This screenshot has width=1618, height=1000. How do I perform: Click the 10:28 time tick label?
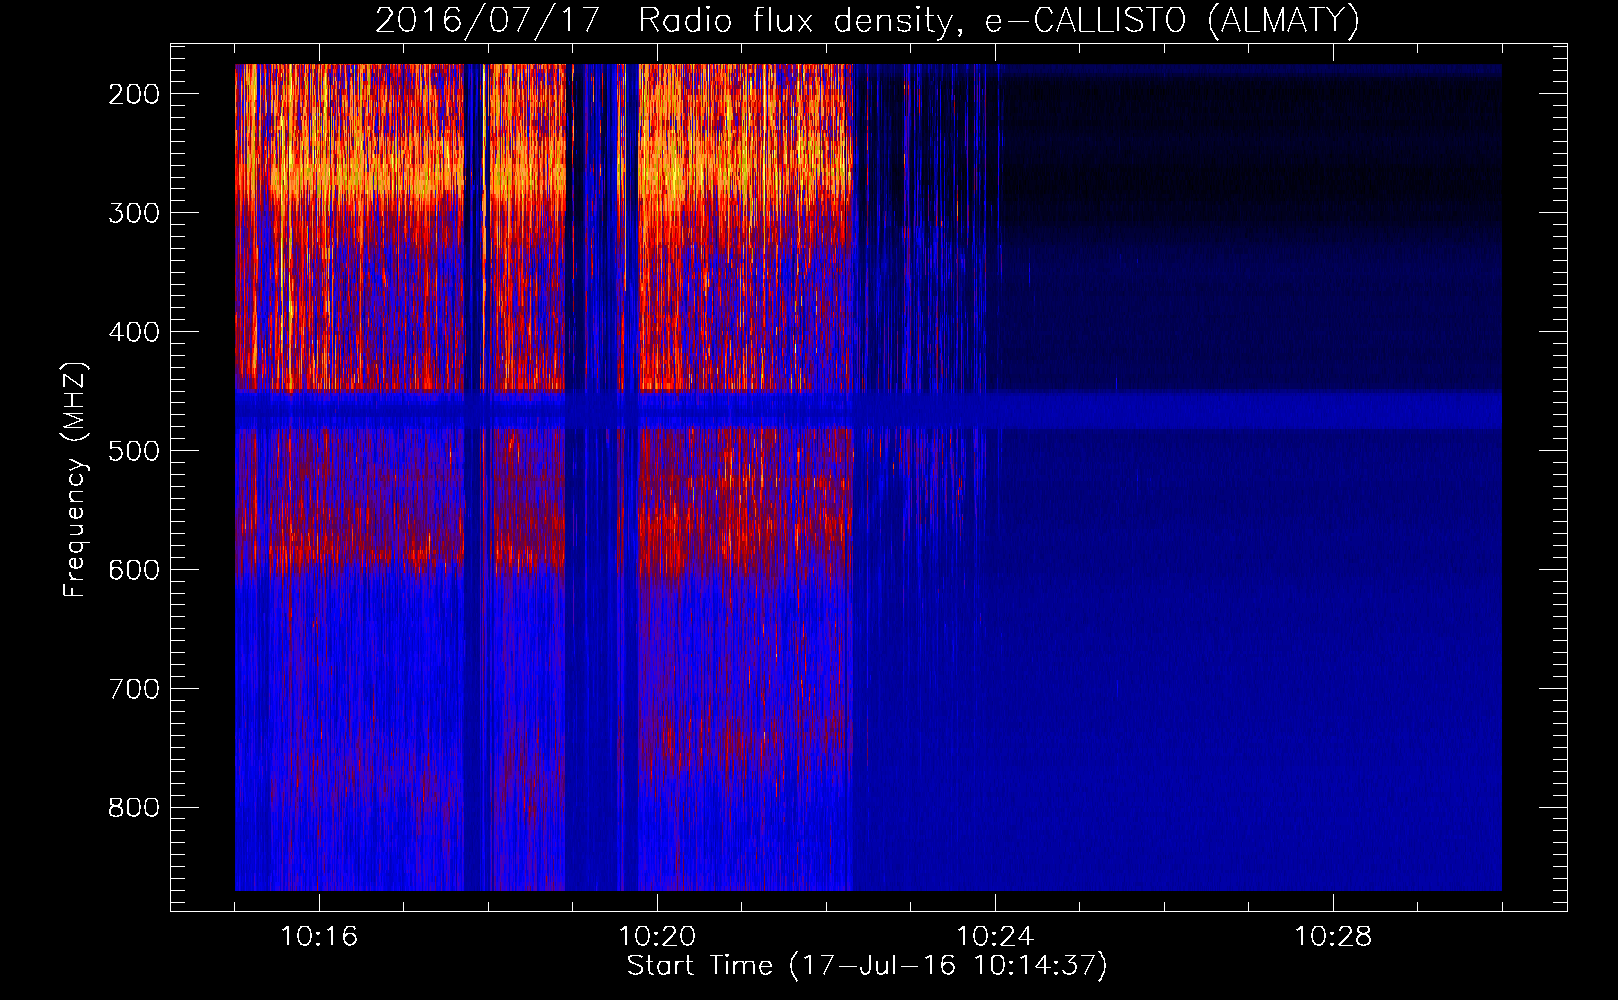1333,937
